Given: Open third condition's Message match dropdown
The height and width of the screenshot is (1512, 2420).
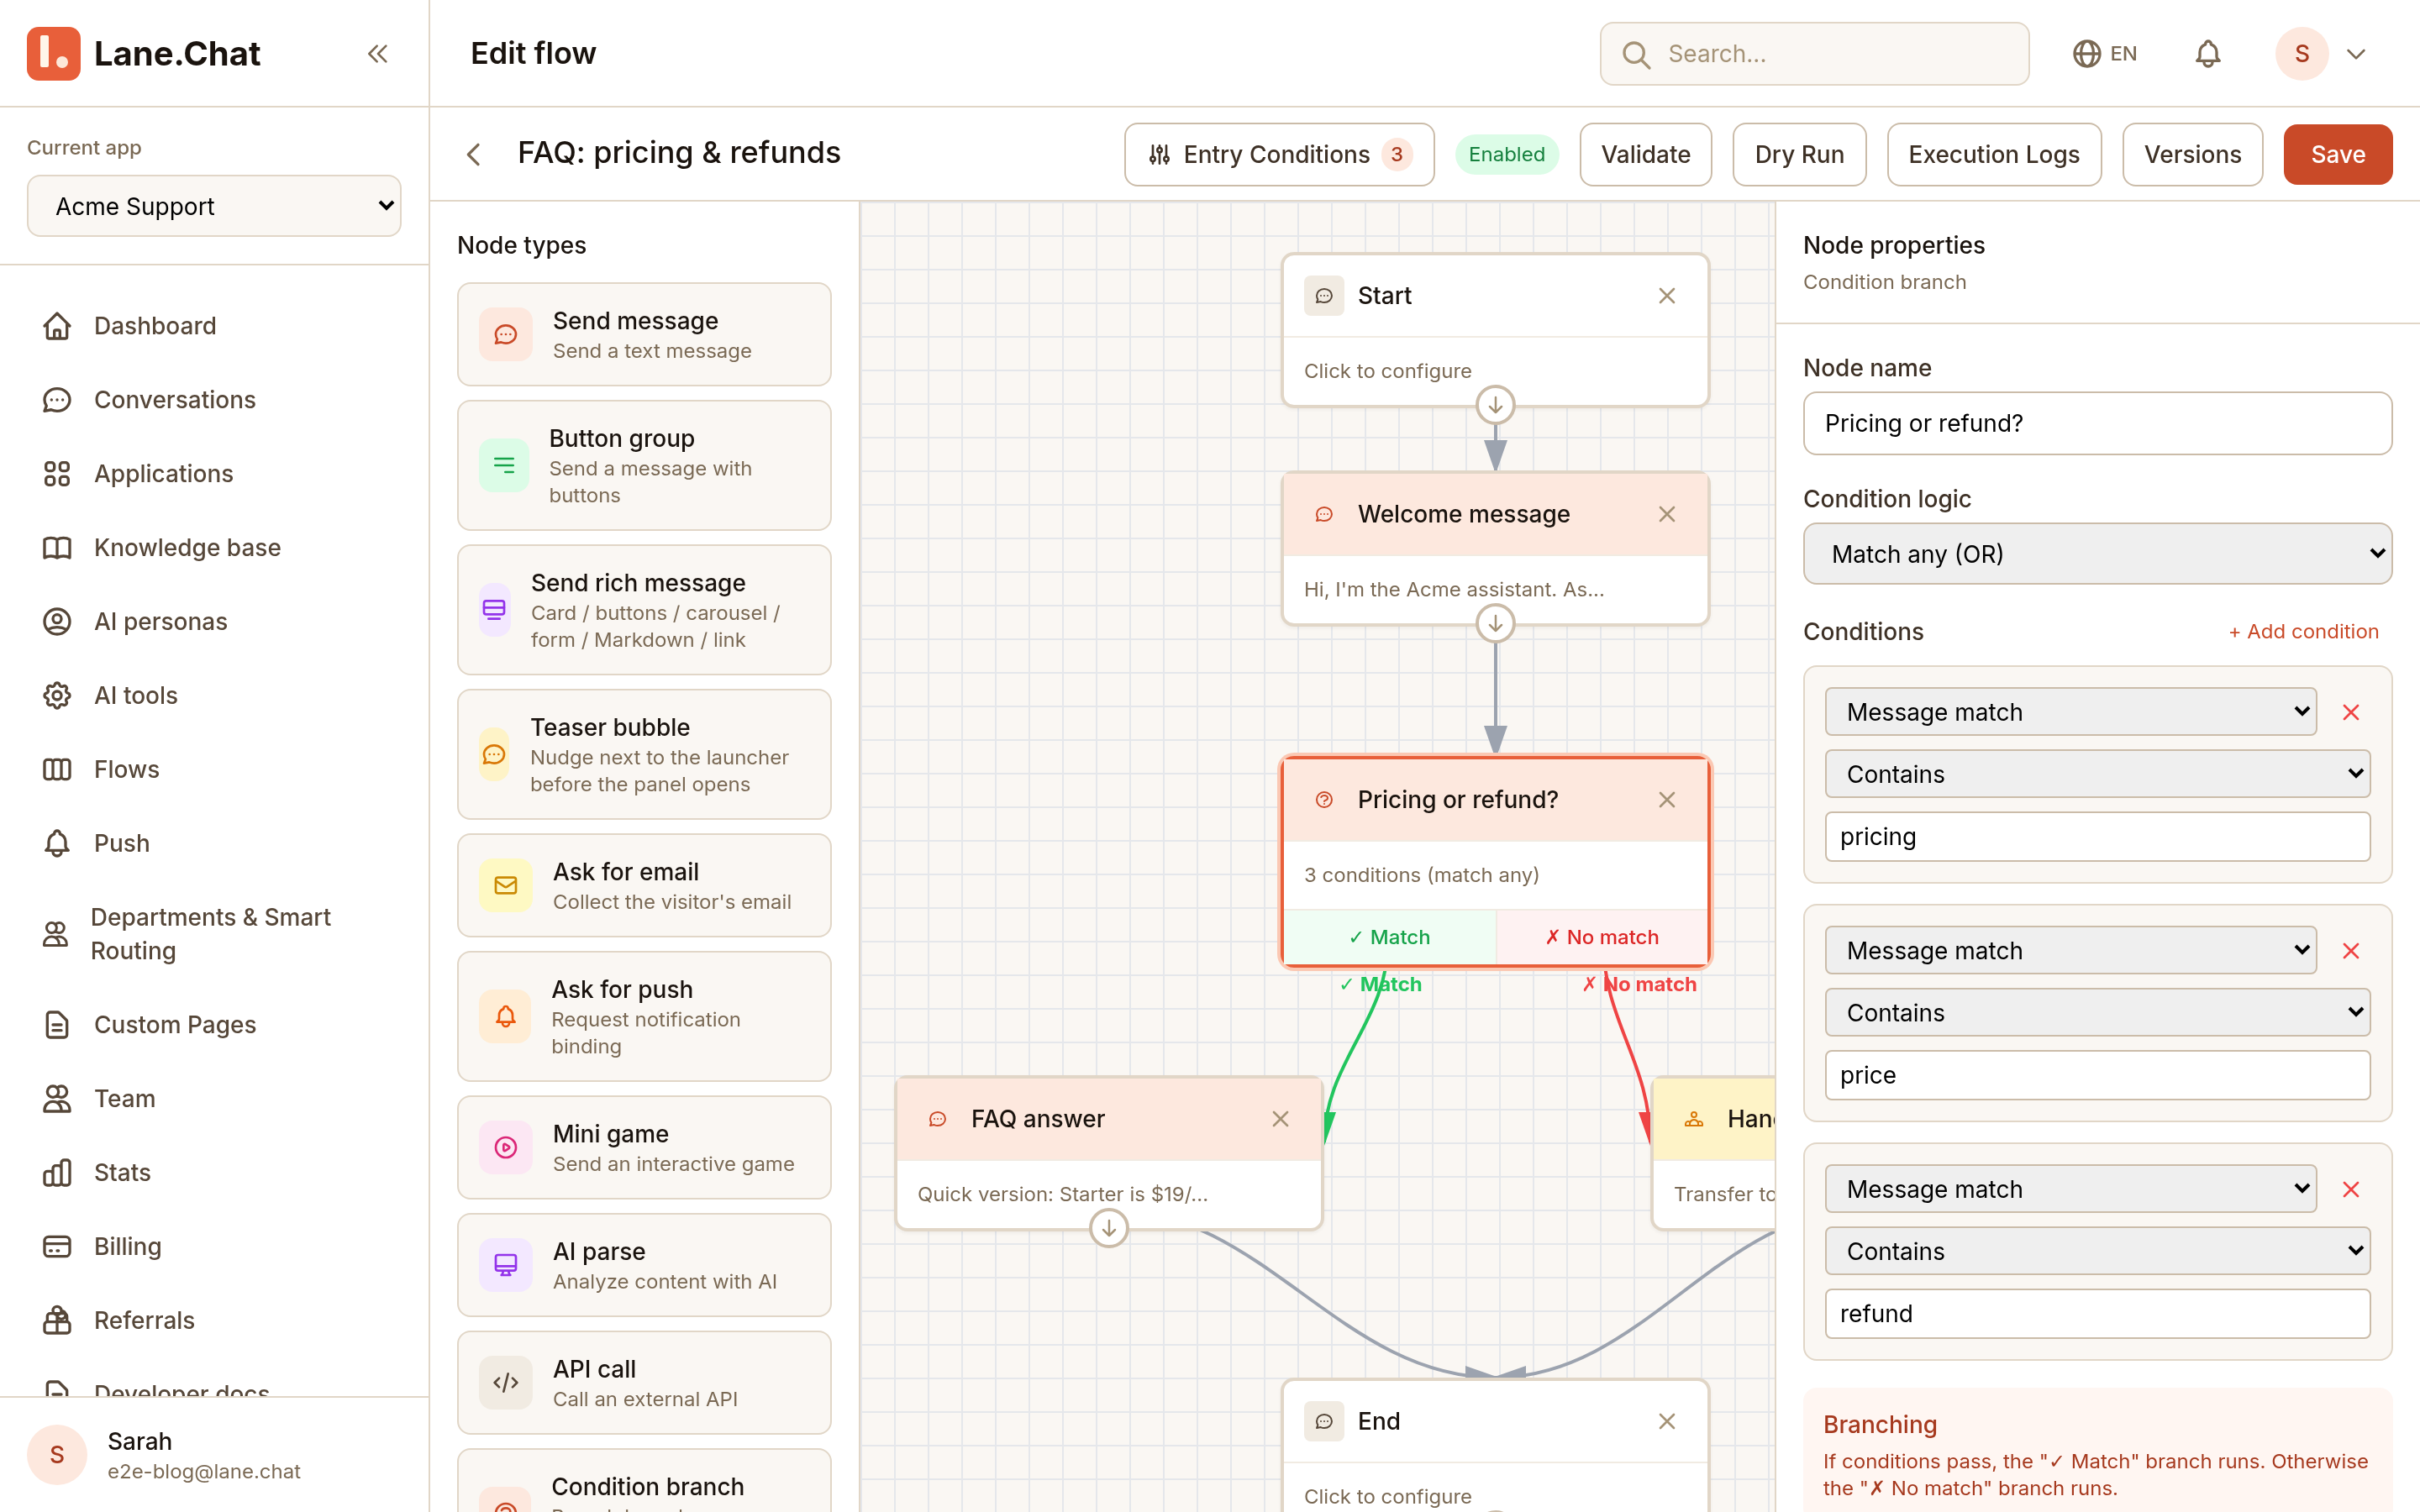Looking at the screenshot, I should coord(2070,1189).
